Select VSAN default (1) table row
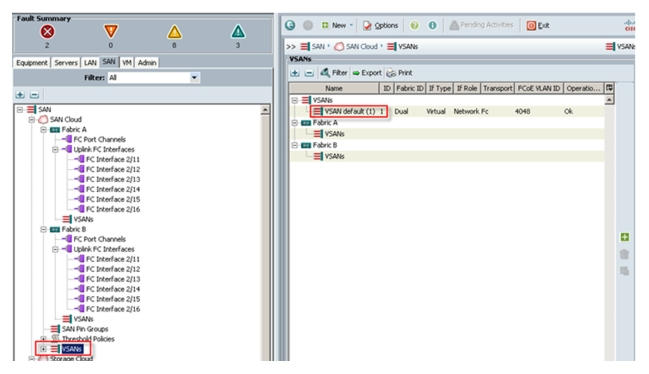This screenshot has height=374, width=649. [x=447, y=111]
